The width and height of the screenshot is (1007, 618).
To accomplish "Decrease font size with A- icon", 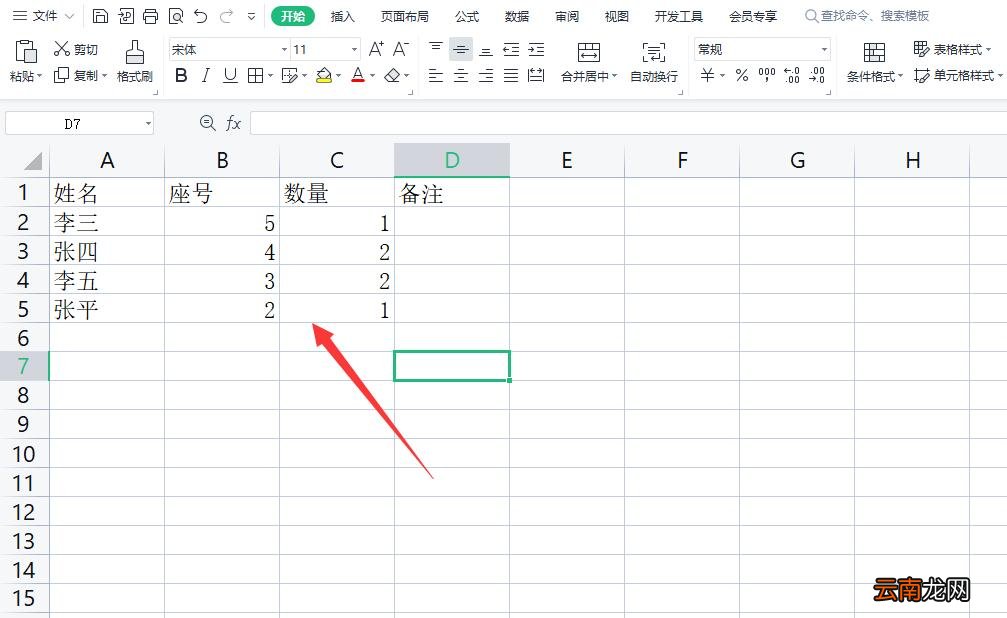I will [401, 49].
